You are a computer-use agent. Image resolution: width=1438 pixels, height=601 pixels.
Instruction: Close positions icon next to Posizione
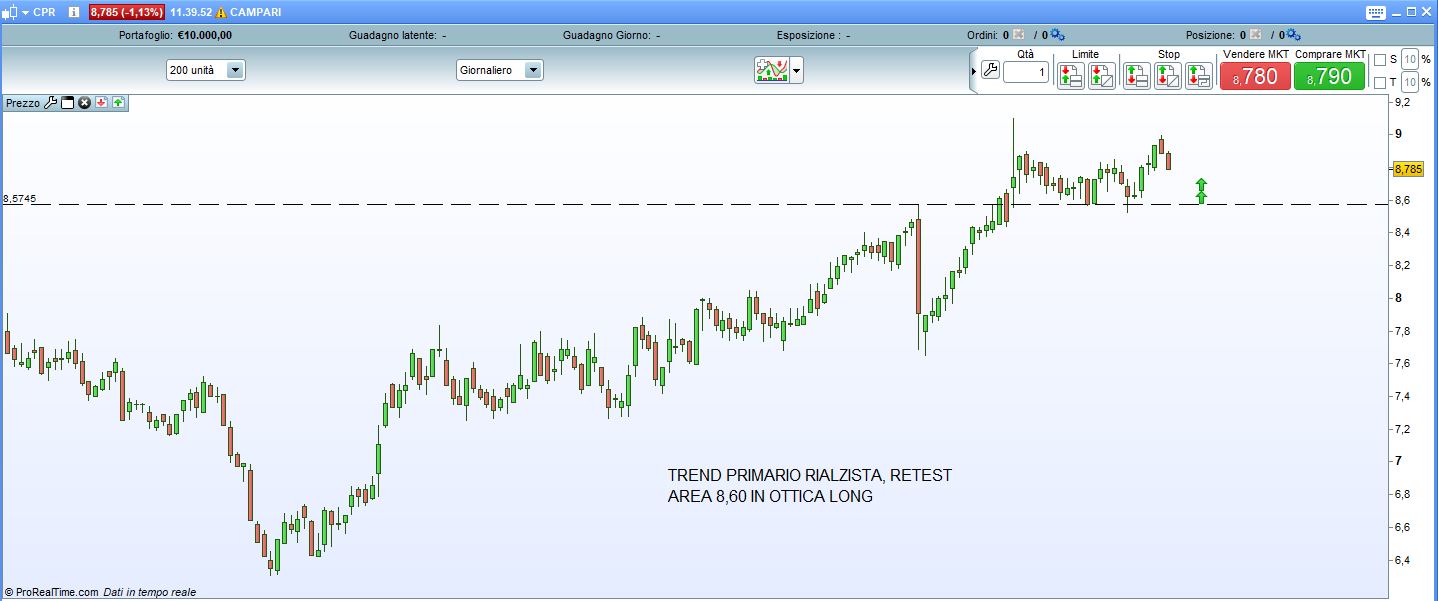[x=1256, y=34]
